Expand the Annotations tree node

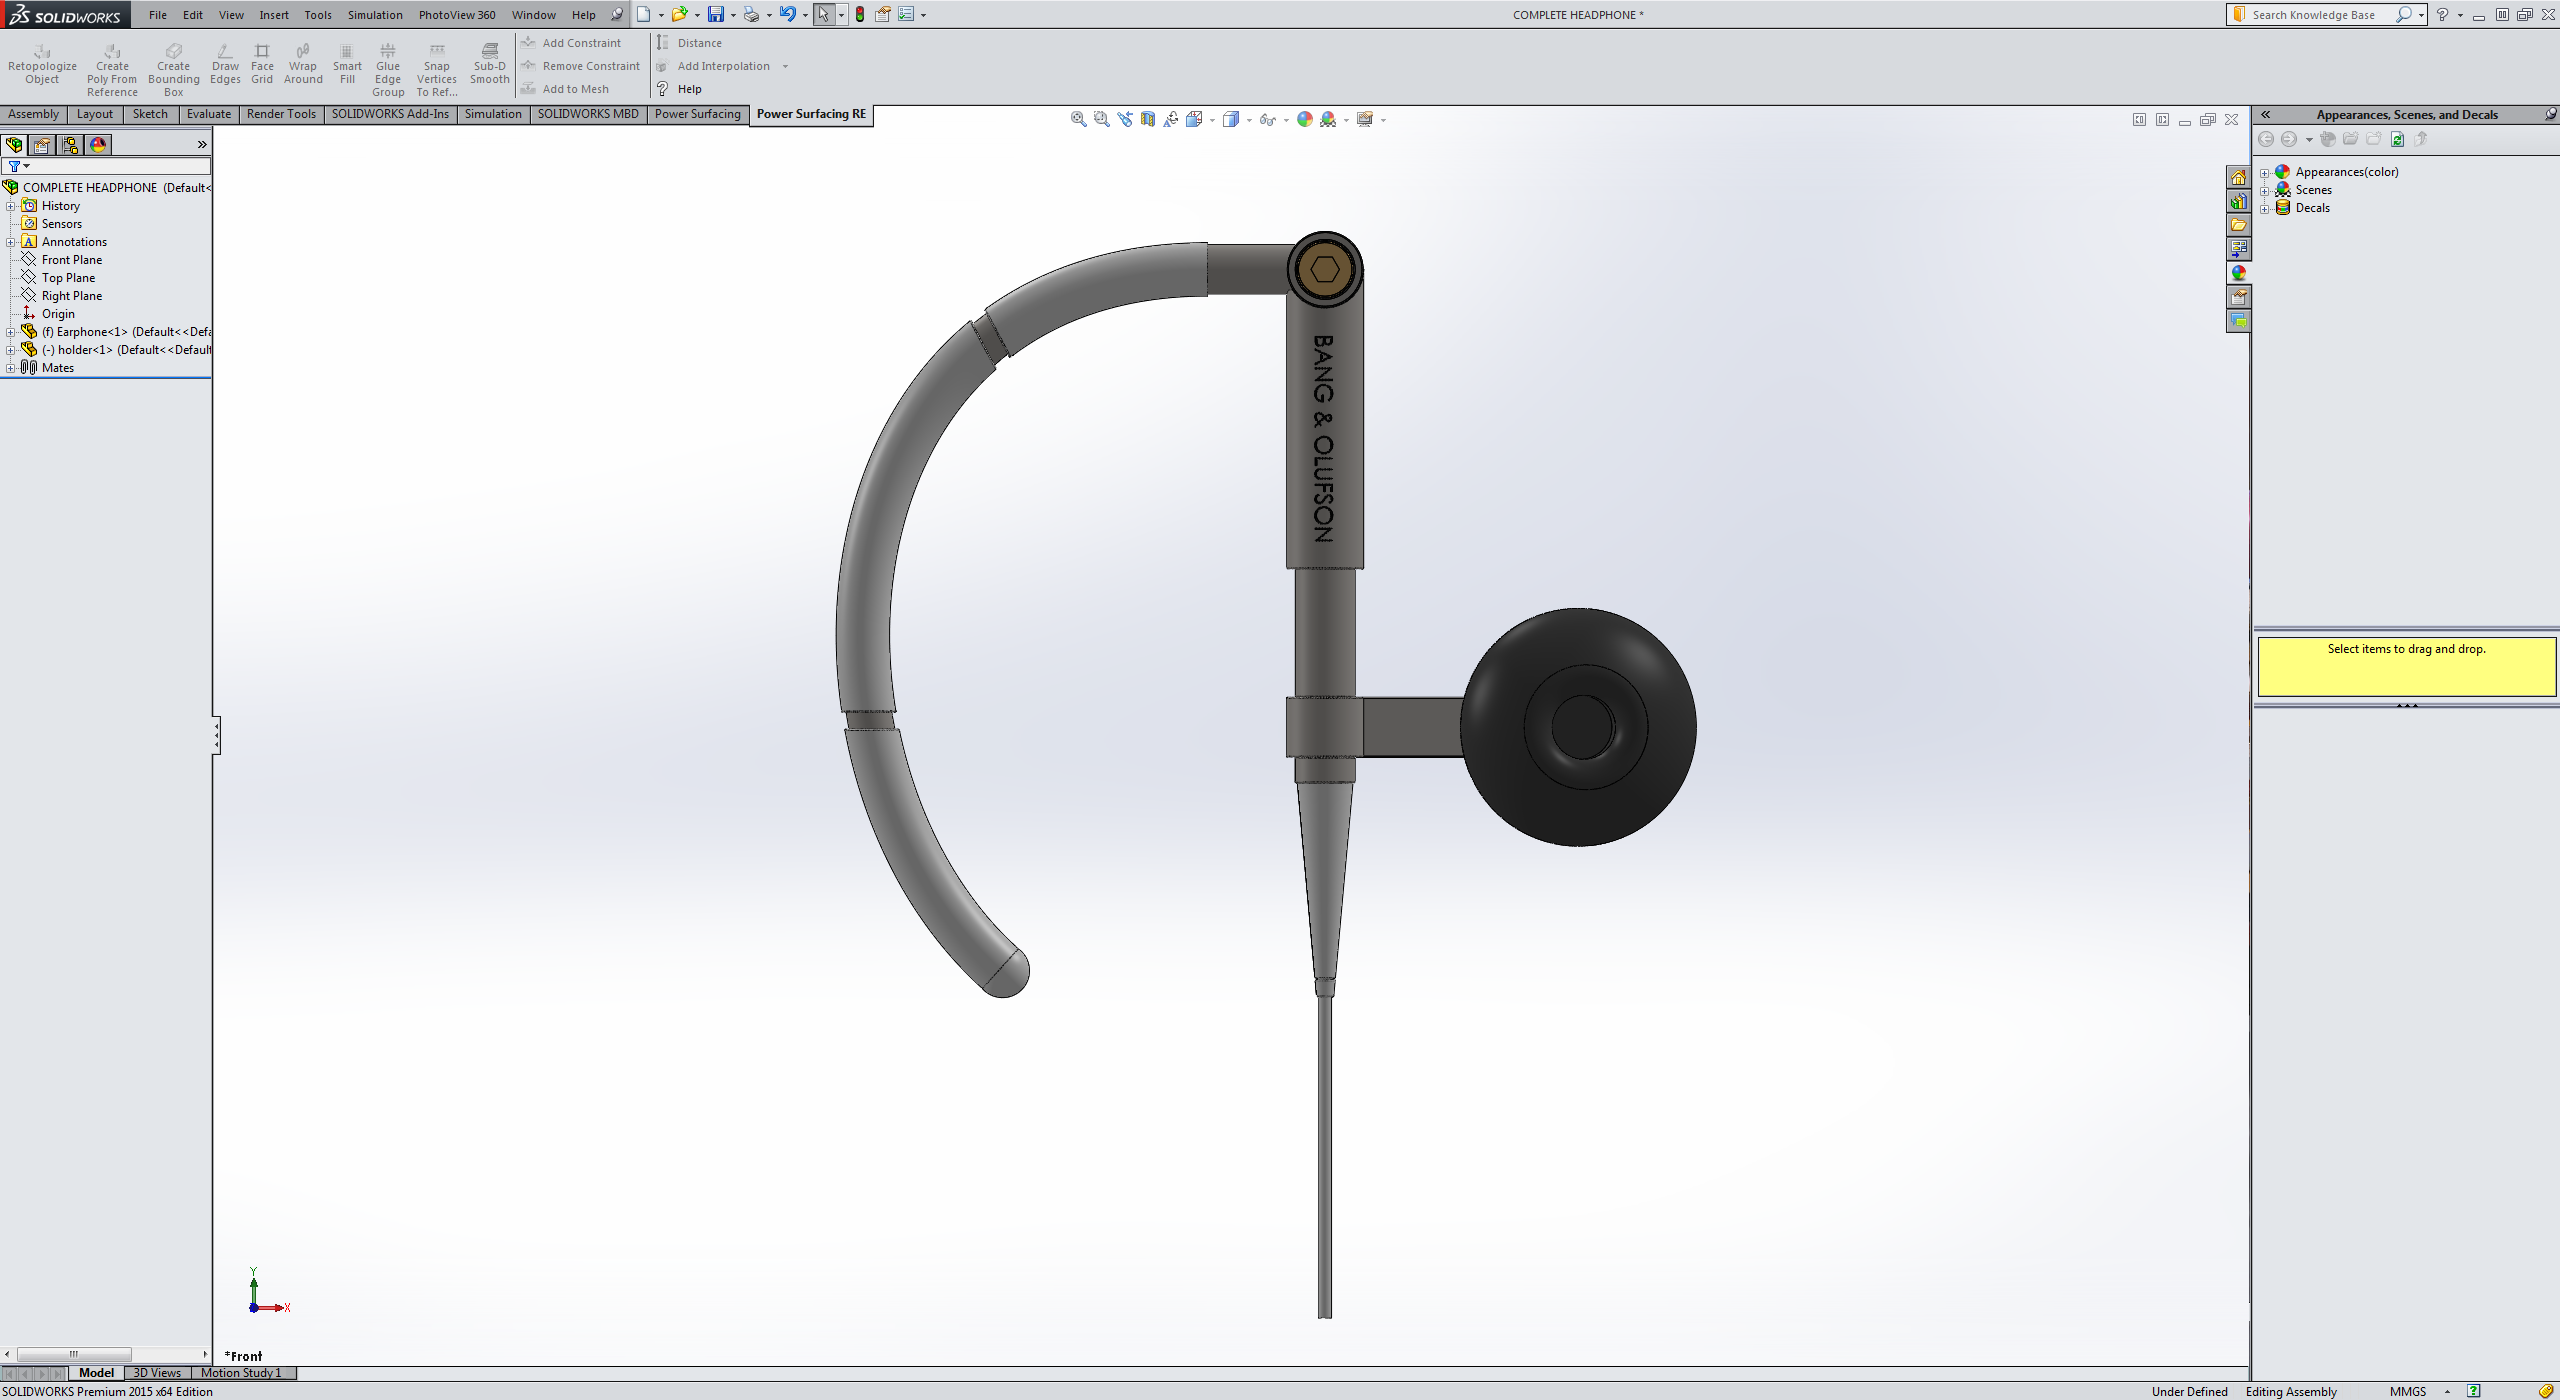[11, 242]
